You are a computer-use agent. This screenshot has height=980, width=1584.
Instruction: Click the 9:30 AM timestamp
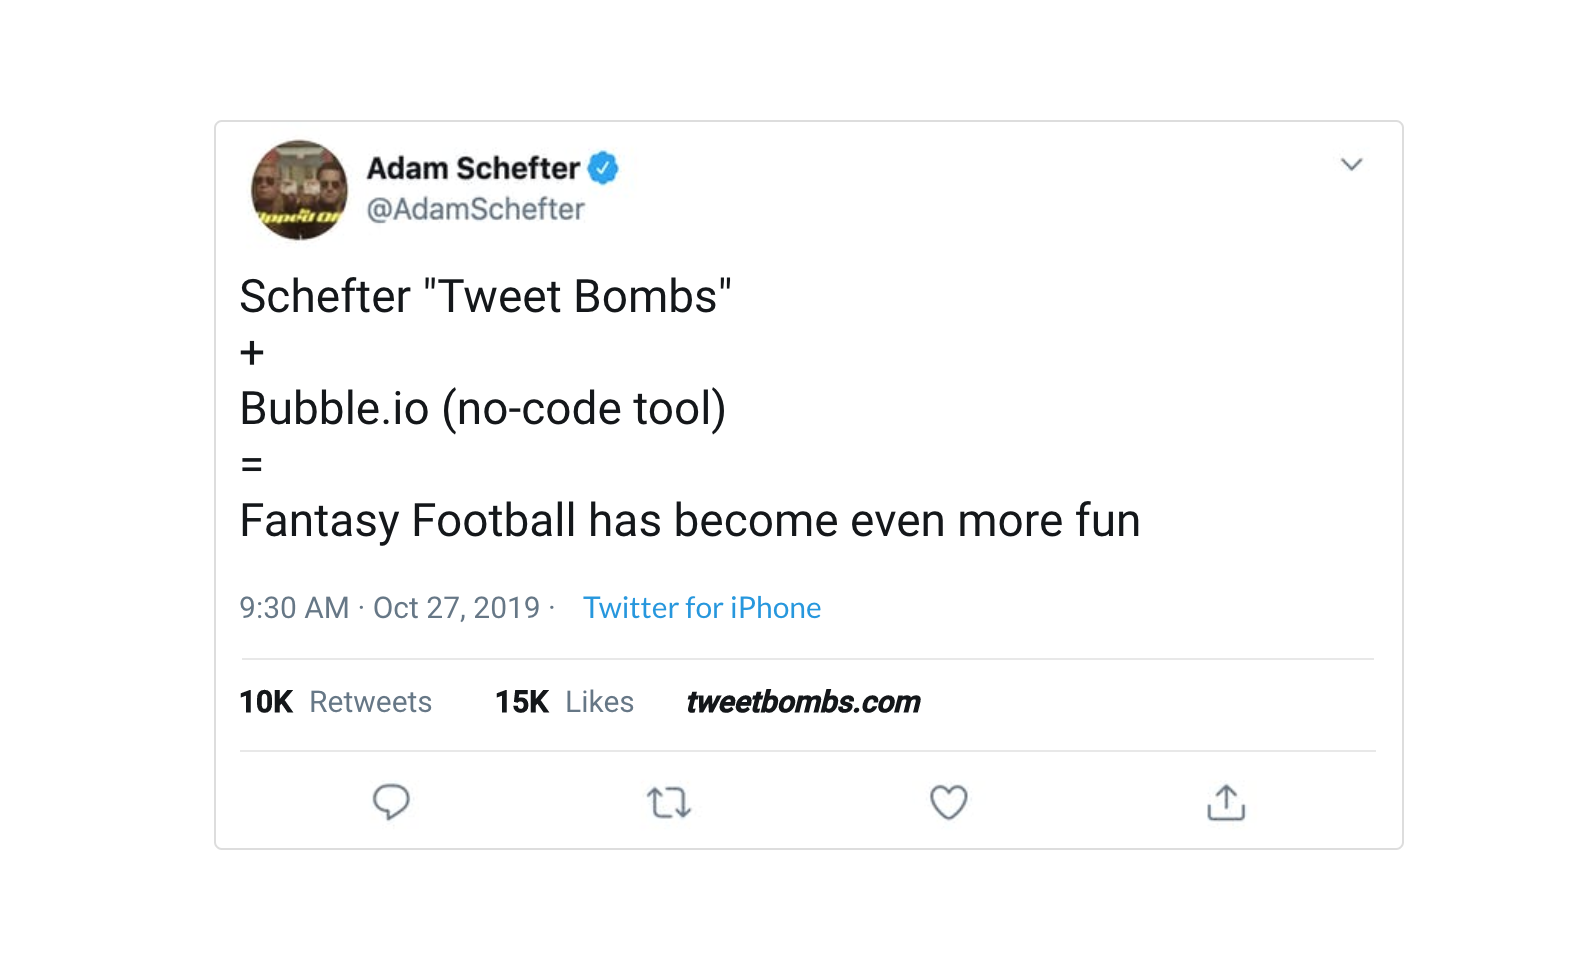tap(294, 608)
